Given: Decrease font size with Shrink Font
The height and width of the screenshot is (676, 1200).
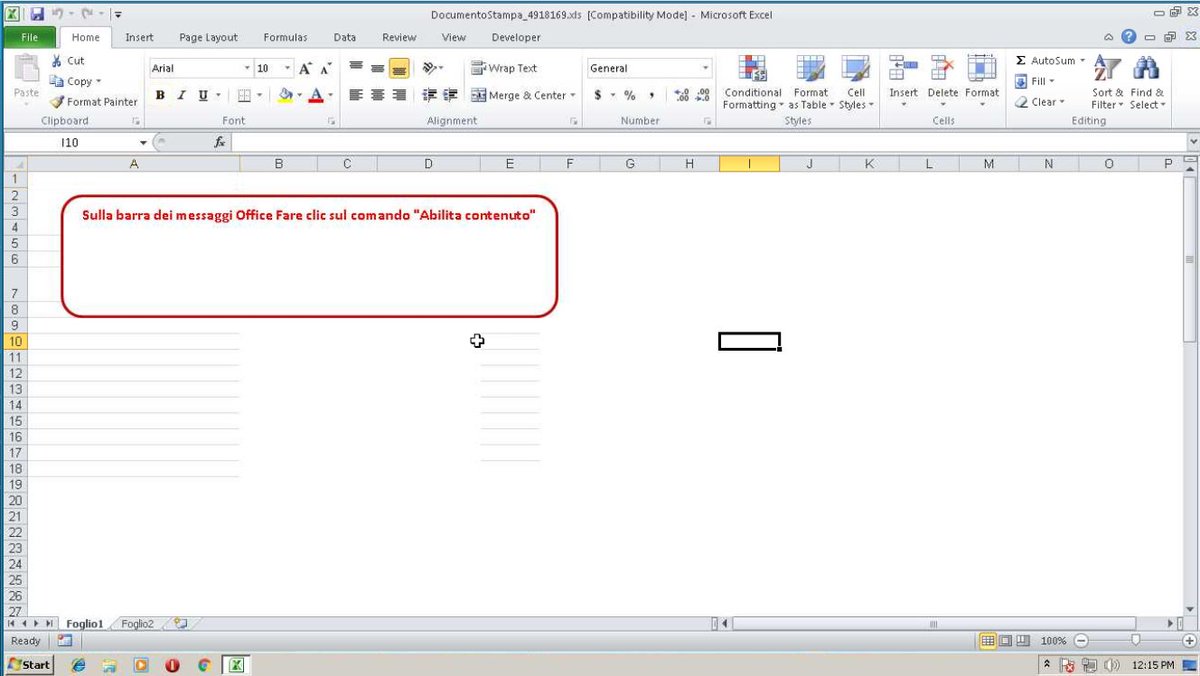Looking at the screenshot, I should tap(326, 68).
